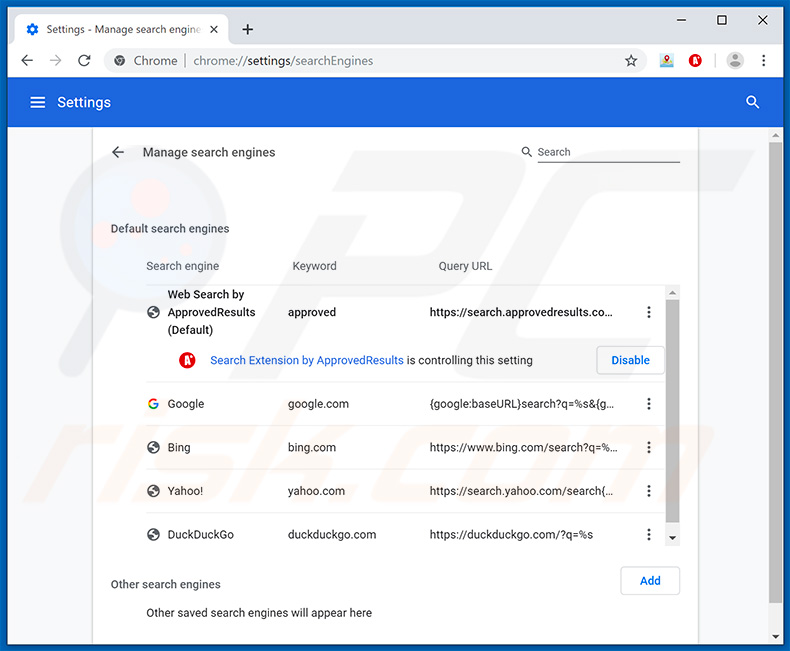Image resolution: width=790 pixels, height=651 pixels.
Task: Click the ApprovedResults extension icon beside controlling notice
Action: (187, 360)
